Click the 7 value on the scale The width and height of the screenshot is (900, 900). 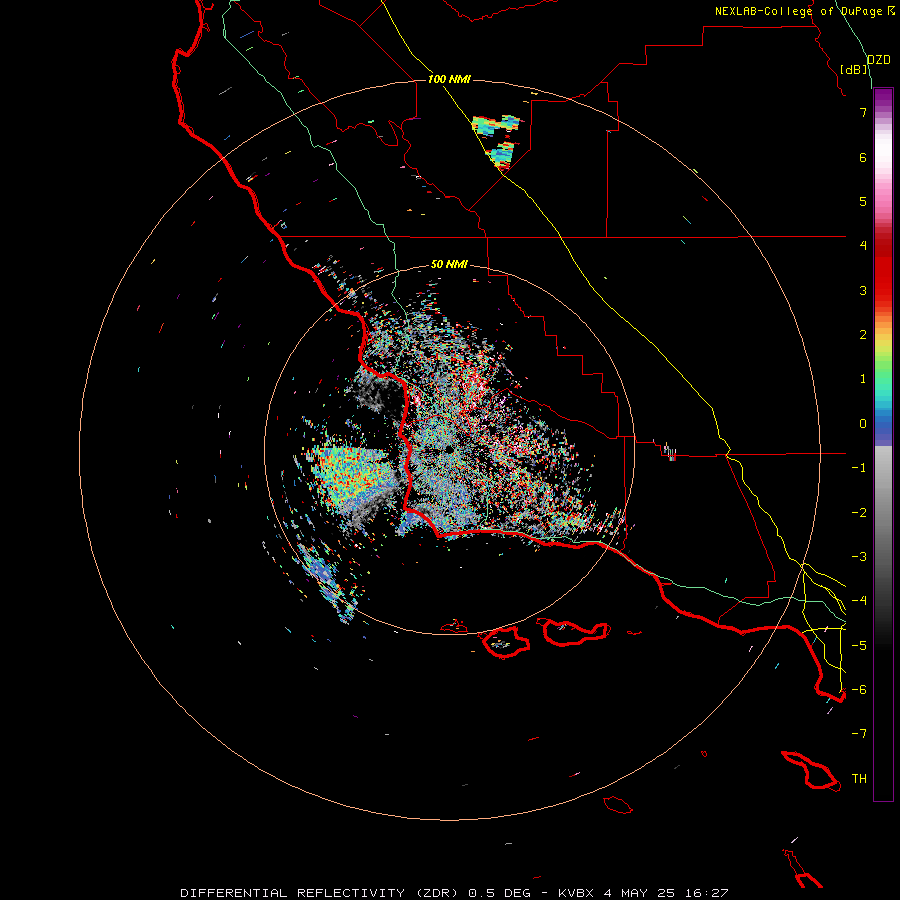(x=863, y=113)
